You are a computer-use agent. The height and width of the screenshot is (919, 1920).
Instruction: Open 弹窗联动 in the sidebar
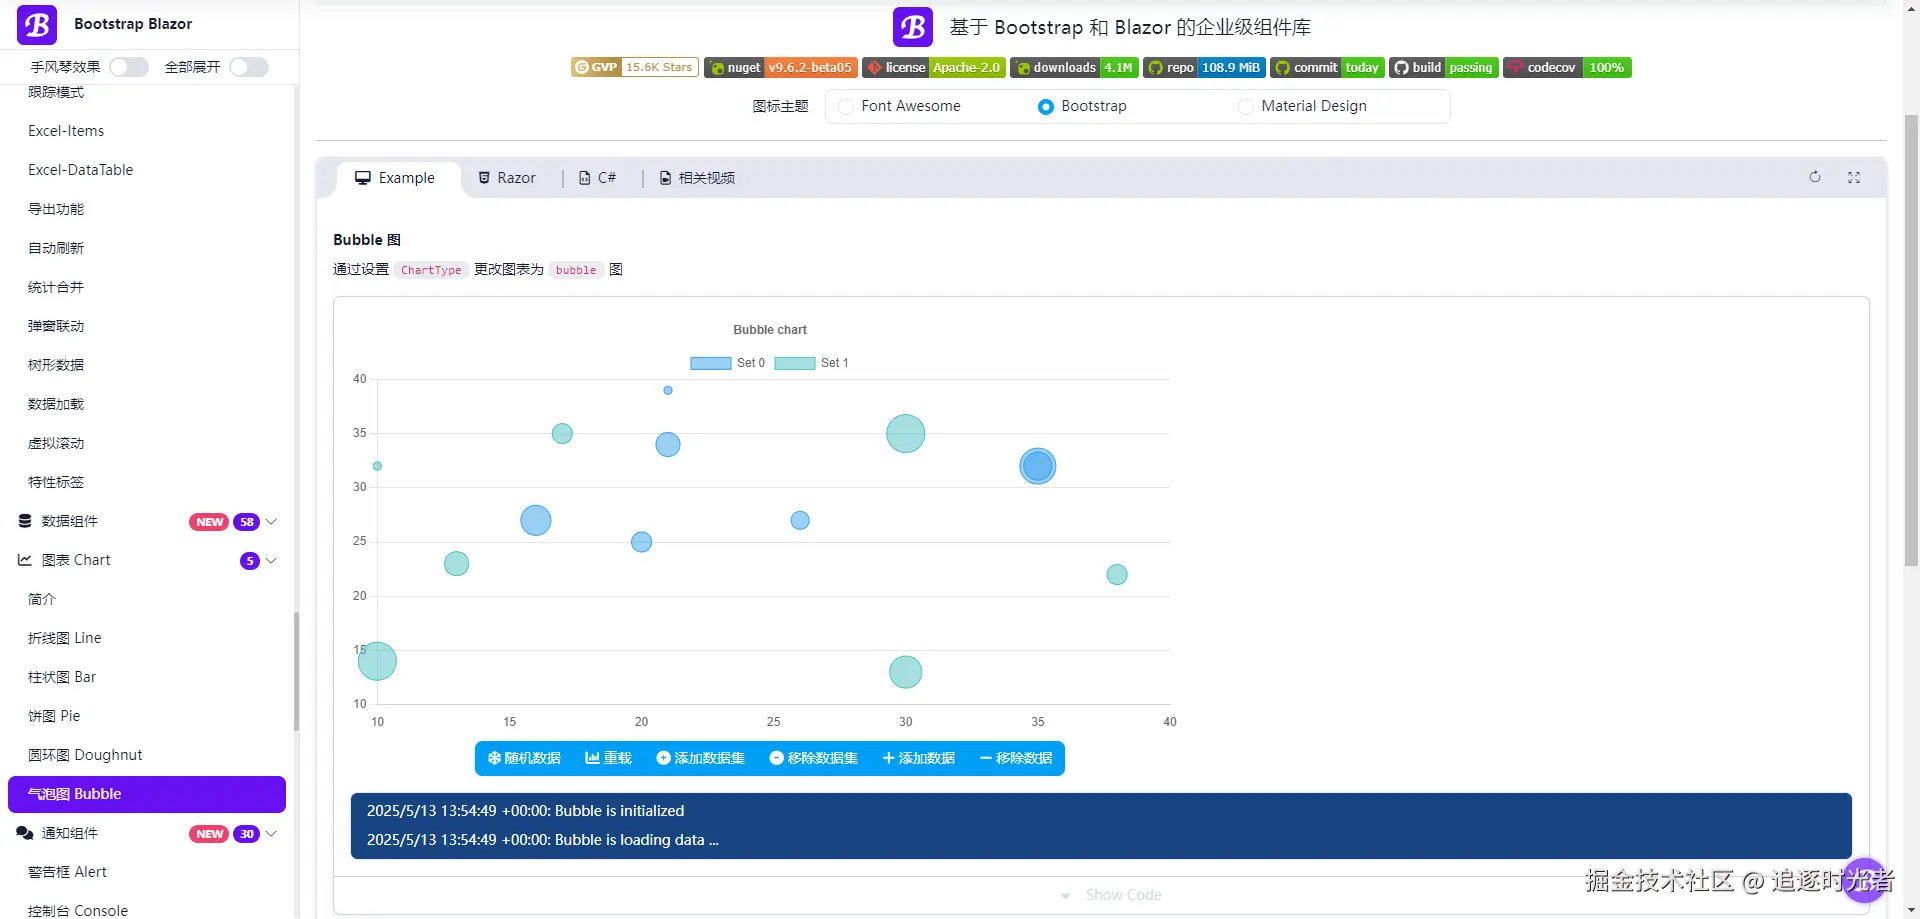(x=56, y=326)
